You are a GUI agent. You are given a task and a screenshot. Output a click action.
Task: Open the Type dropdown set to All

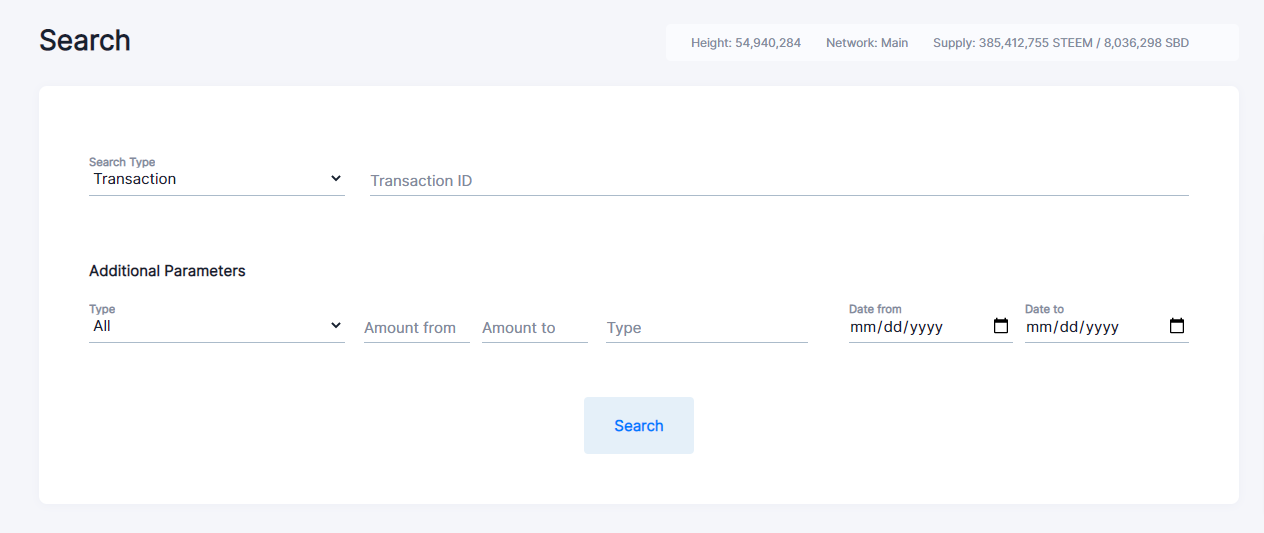216,326
